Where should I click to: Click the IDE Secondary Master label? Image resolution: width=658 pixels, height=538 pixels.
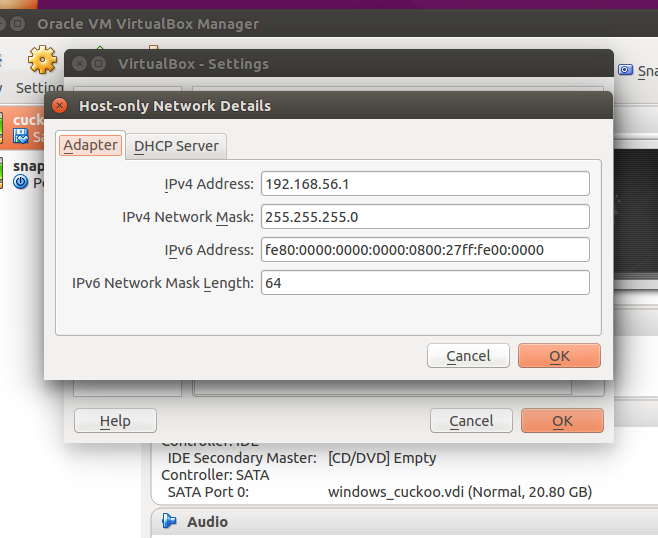(x=242, y=458)
